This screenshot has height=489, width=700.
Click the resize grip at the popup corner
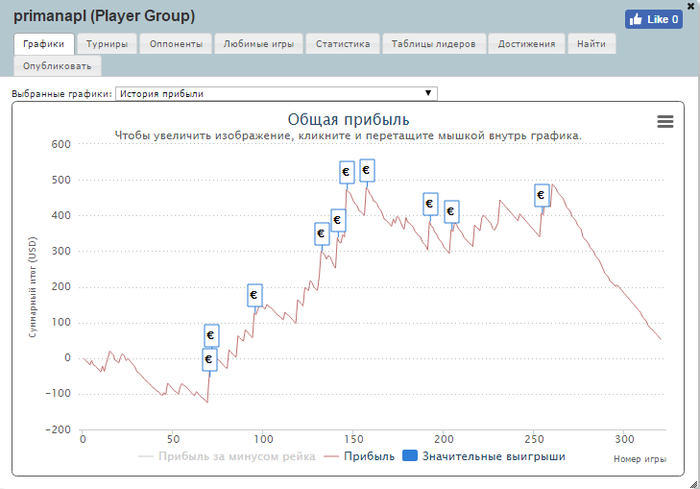coord(694,484)
